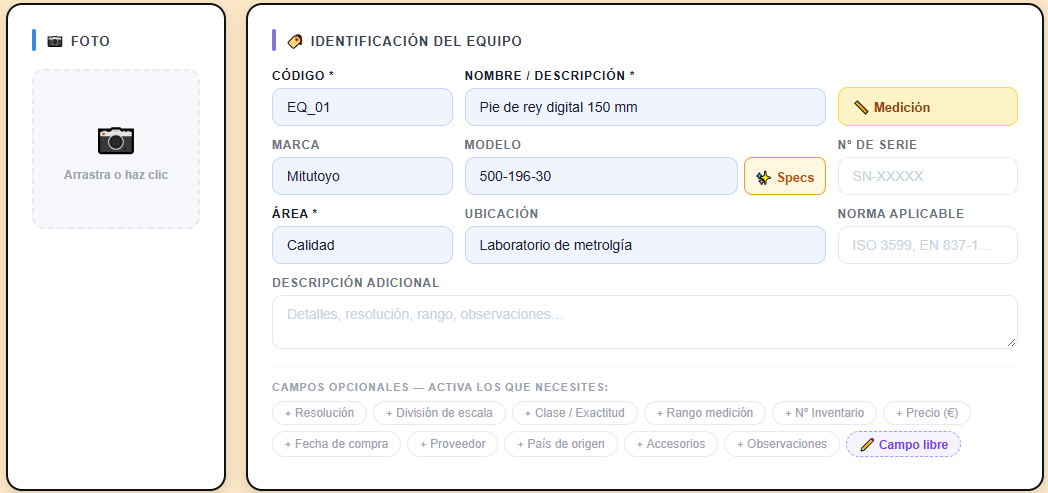Enable the Fecha de compra field
Screen dimensions: 1048x493
point(336,444)
